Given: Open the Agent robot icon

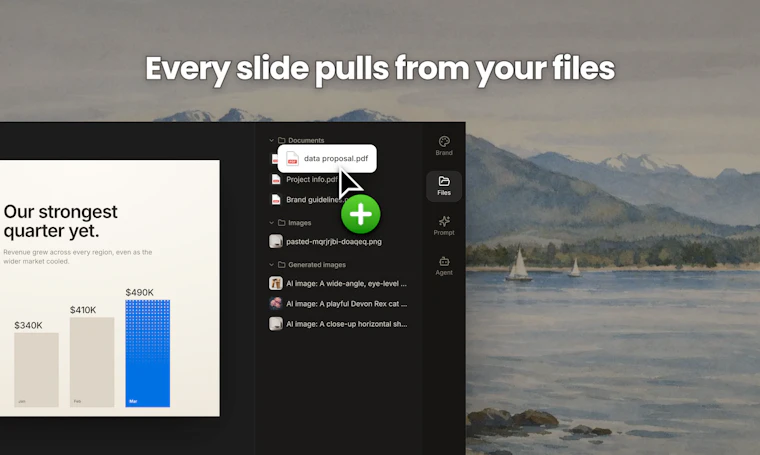Looking at the screenshot, I should tap(444, 262).
